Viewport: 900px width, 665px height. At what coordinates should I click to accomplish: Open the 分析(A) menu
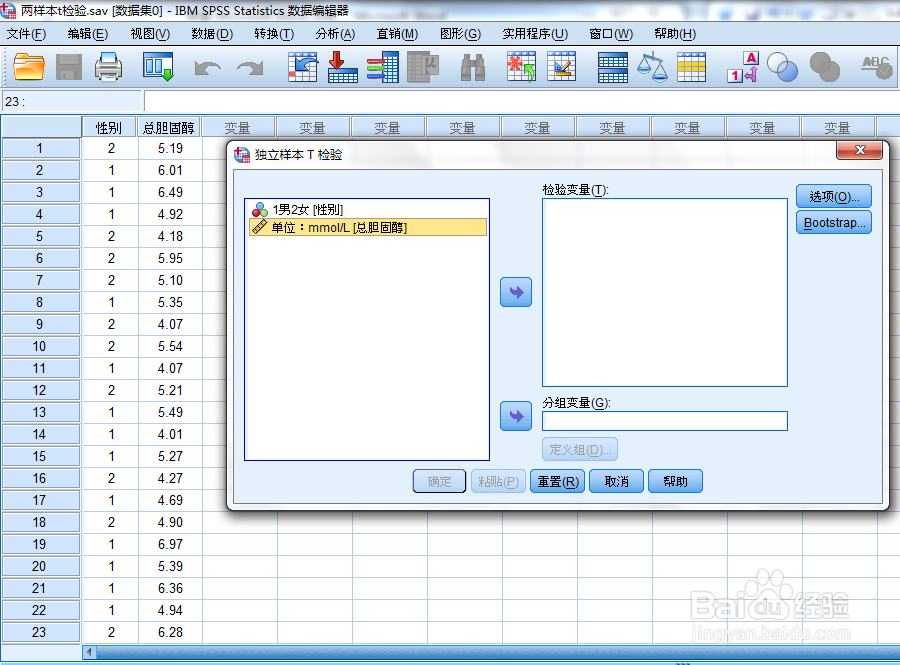click(335, 34)
